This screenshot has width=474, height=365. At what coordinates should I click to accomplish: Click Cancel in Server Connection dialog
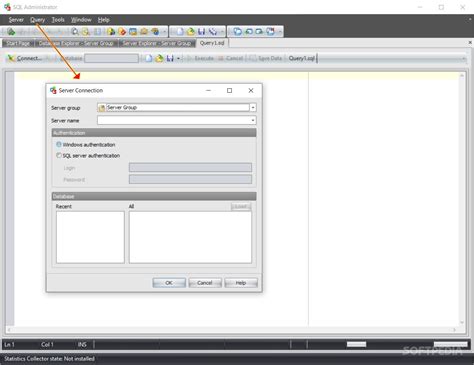(205, 283)
